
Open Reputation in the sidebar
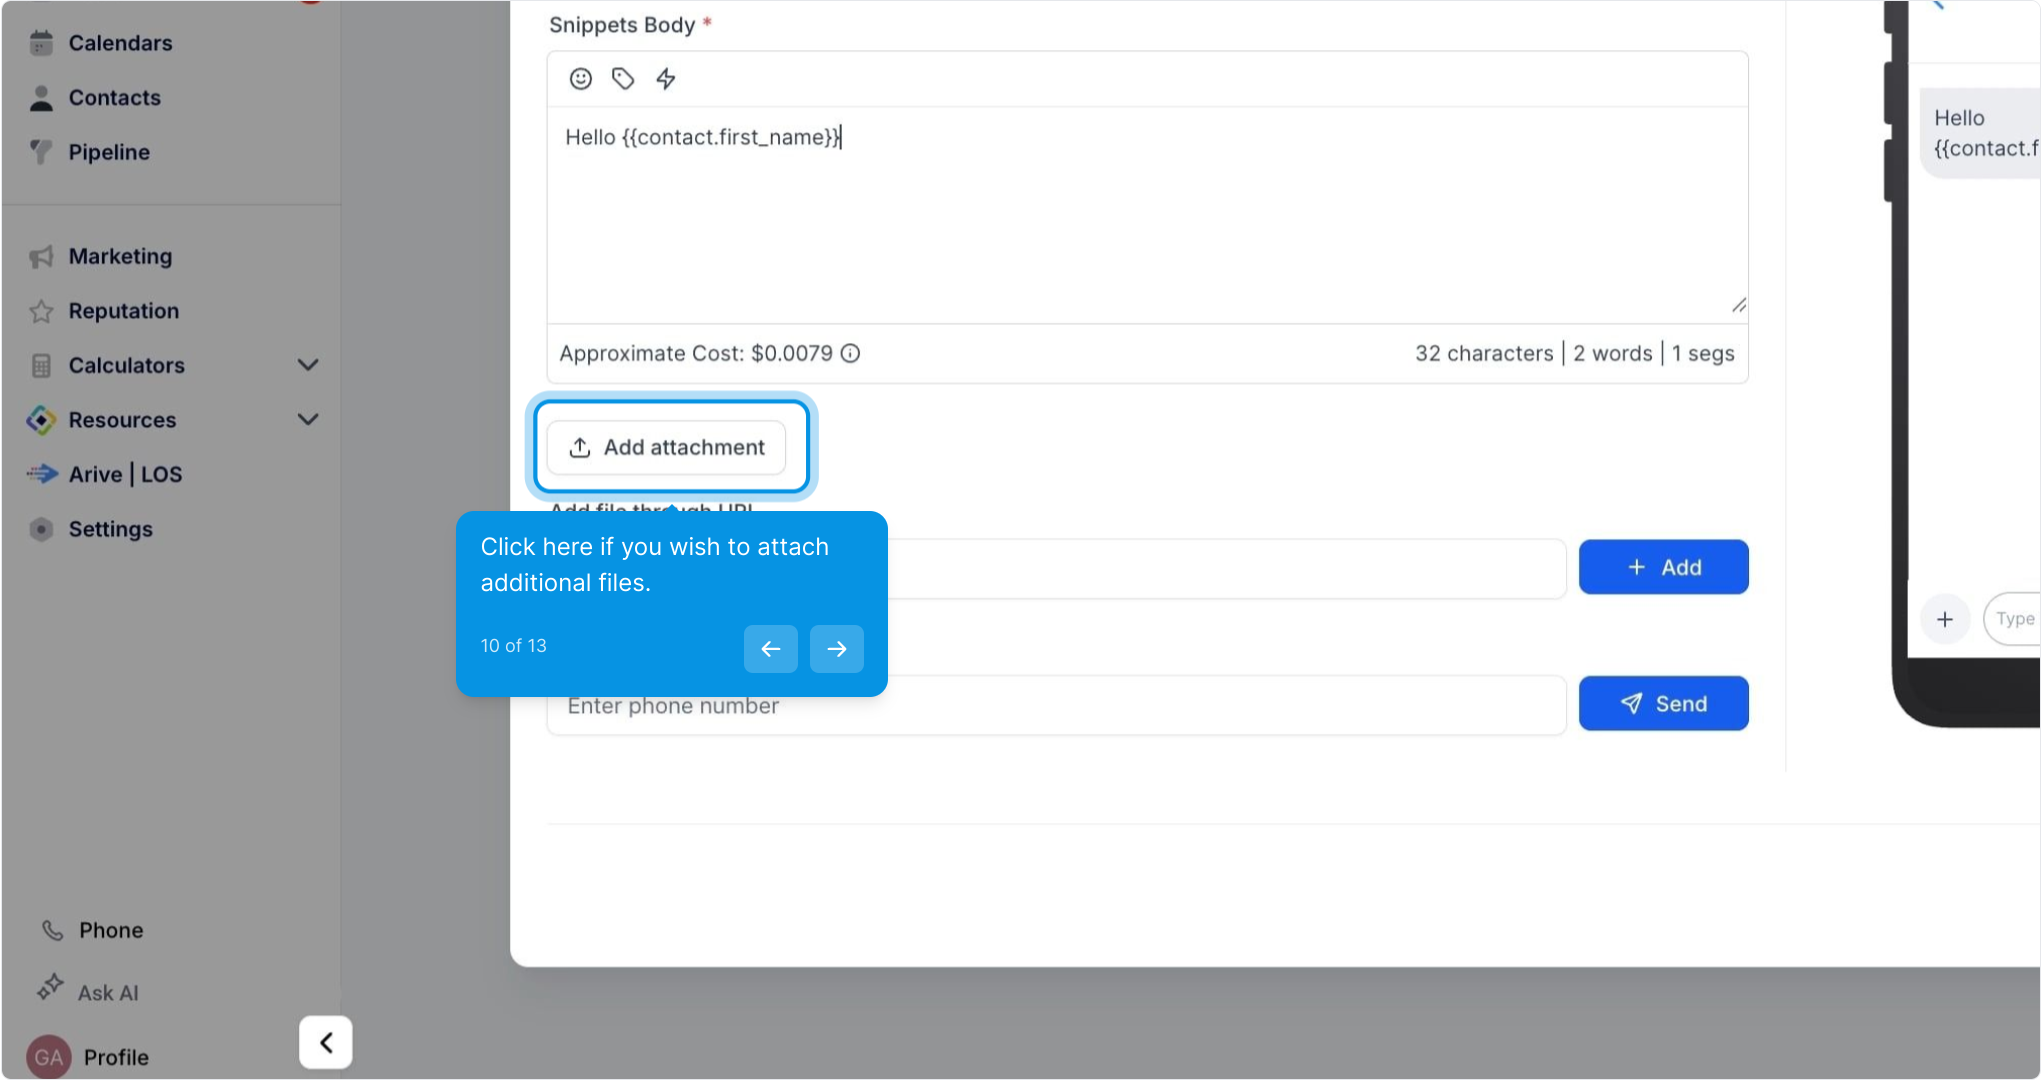(x=123, y=311)
